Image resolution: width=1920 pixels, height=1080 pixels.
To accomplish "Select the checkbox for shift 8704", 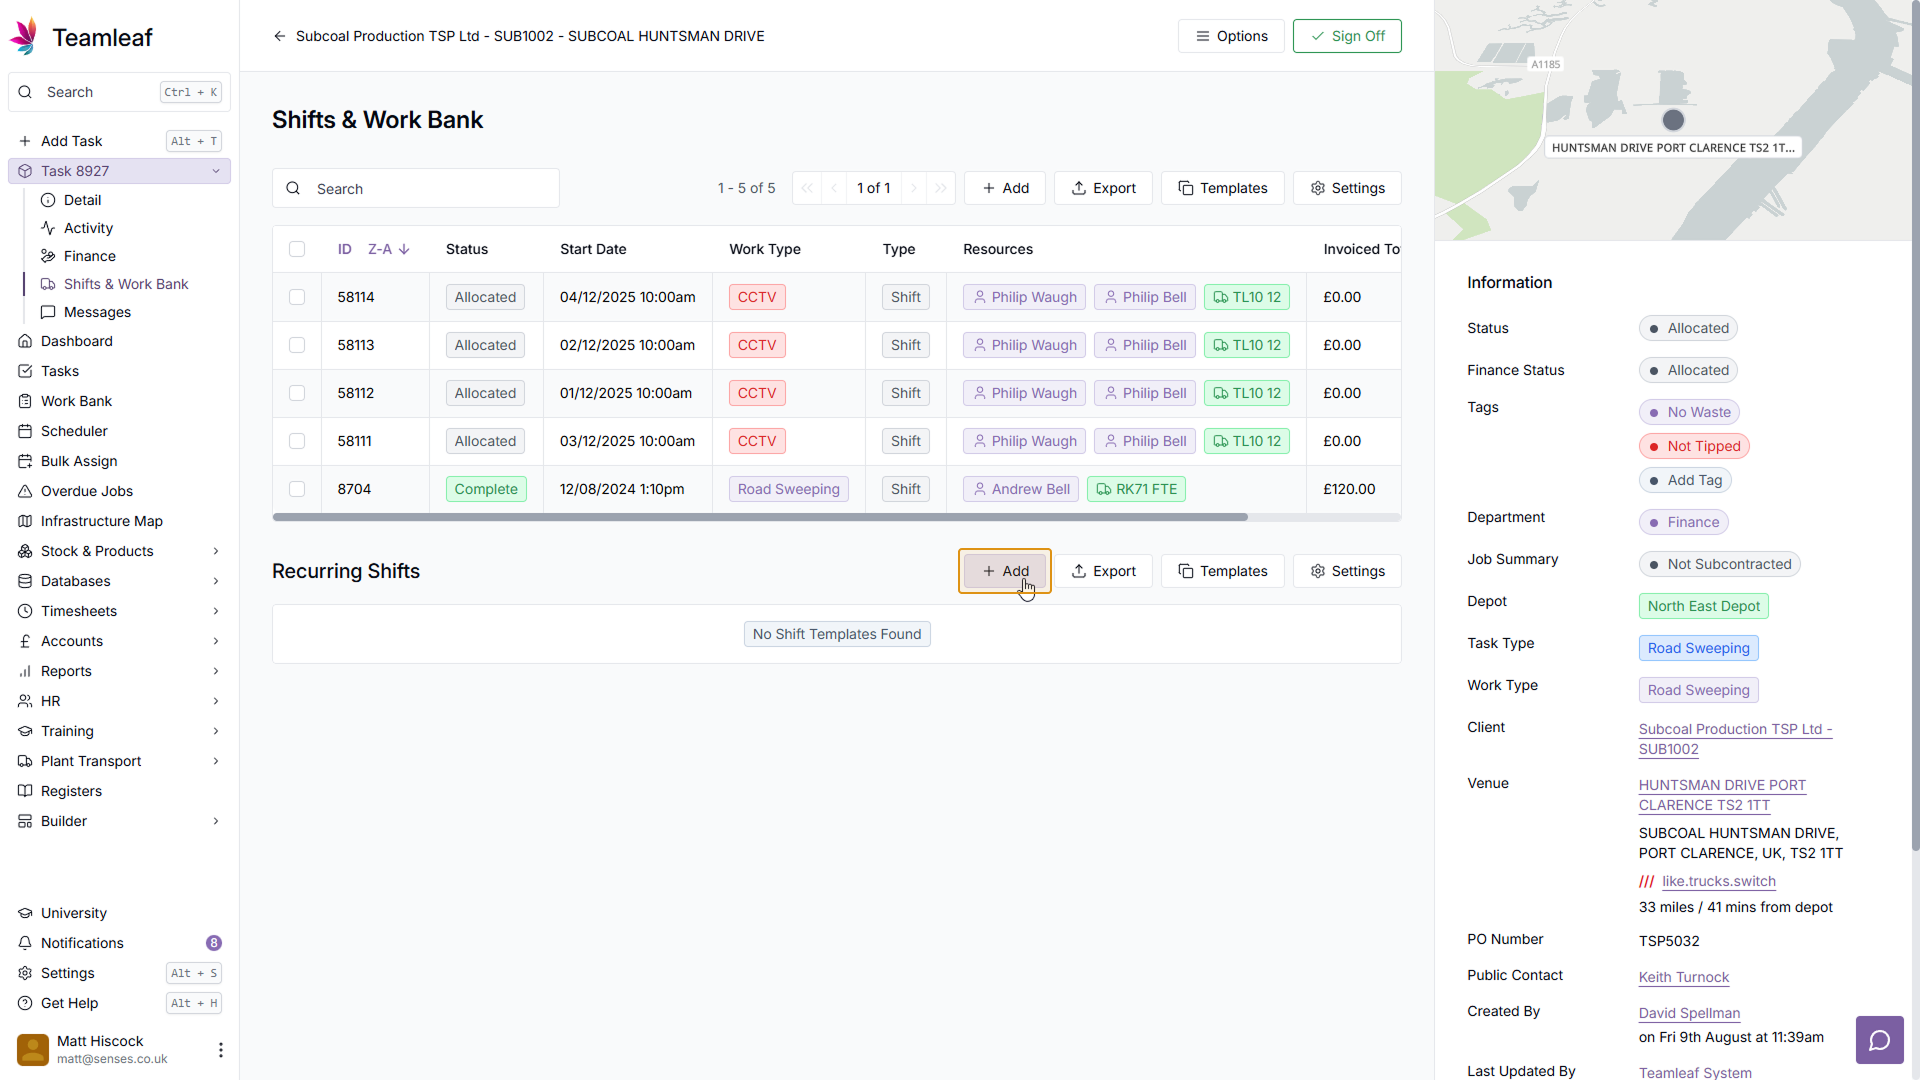I will tap(297, 489).
